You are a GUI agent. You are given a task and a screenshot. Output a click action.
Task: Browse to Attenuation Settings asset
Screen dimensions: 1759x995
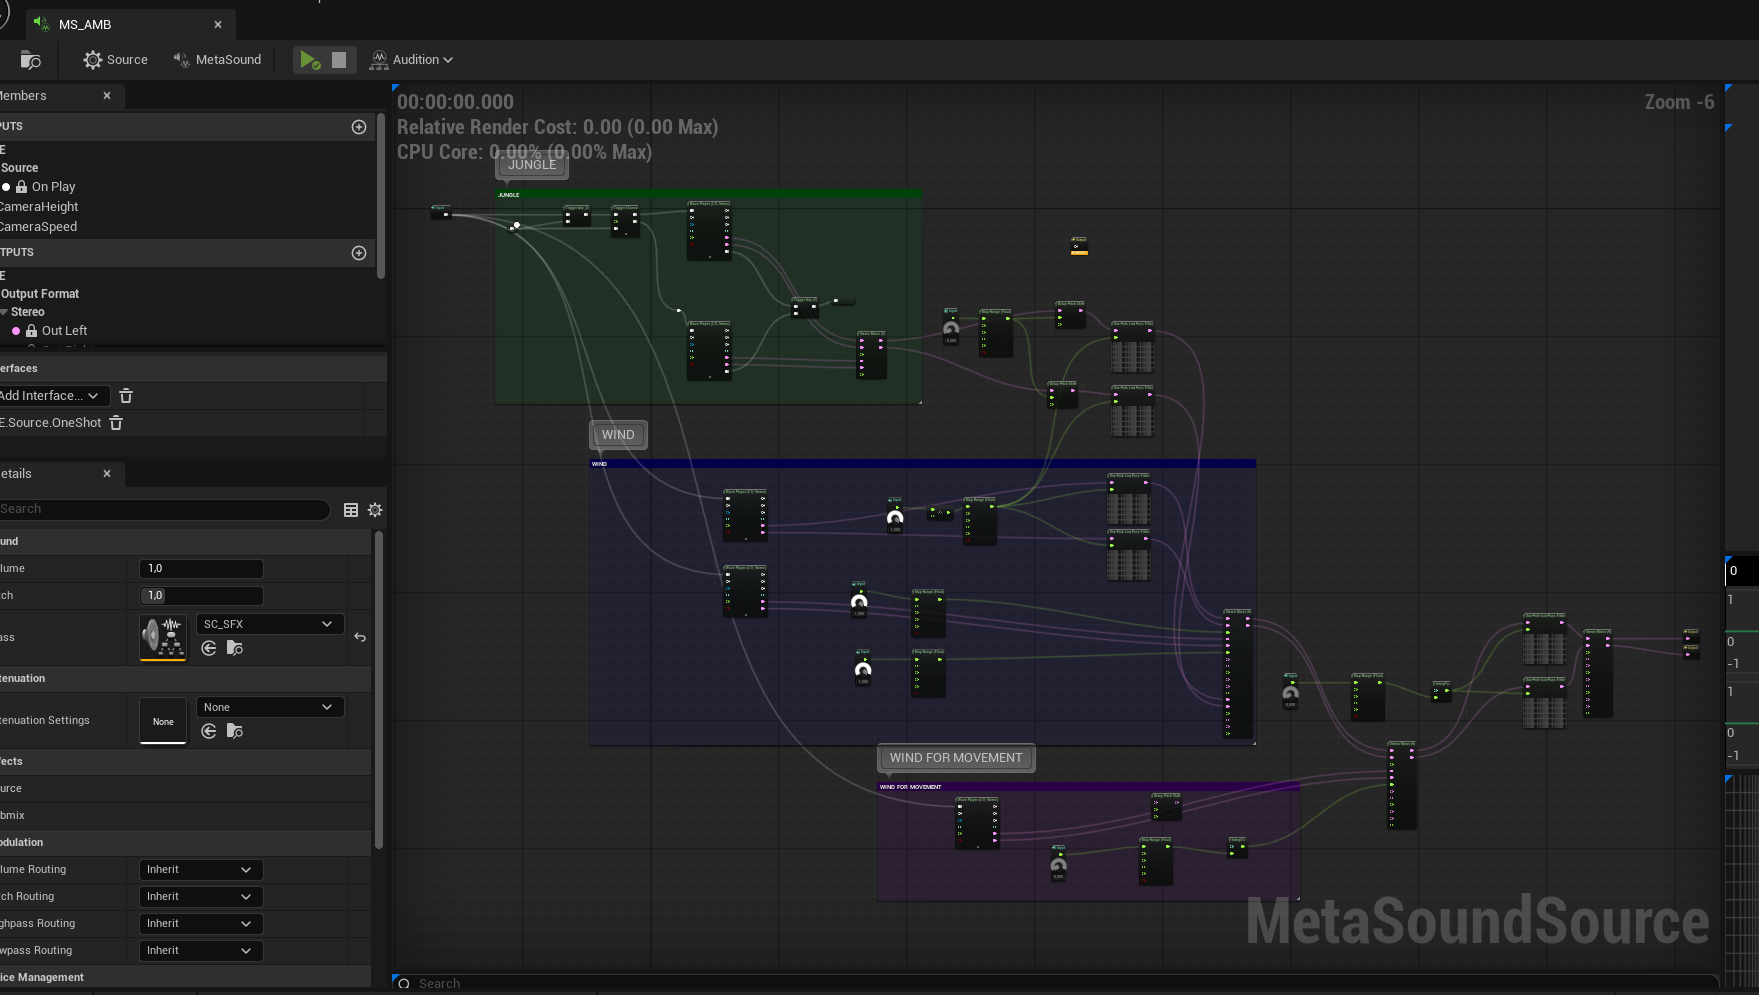[x=235, y=731]
